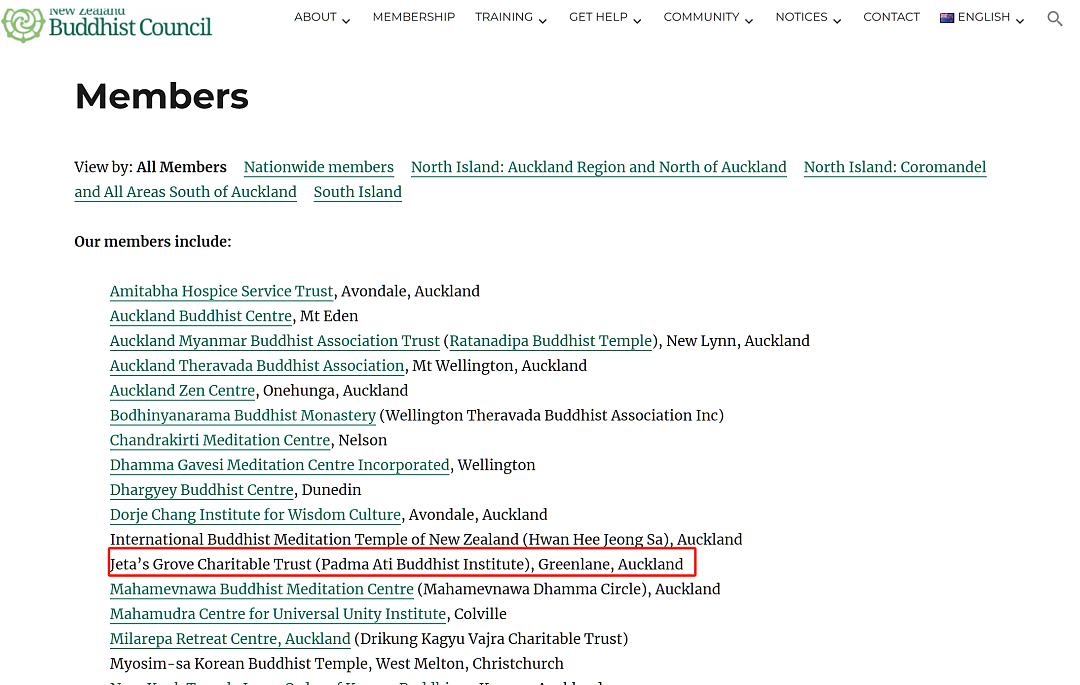
Task: View South Island members
Action: click(x=357, y=192)
